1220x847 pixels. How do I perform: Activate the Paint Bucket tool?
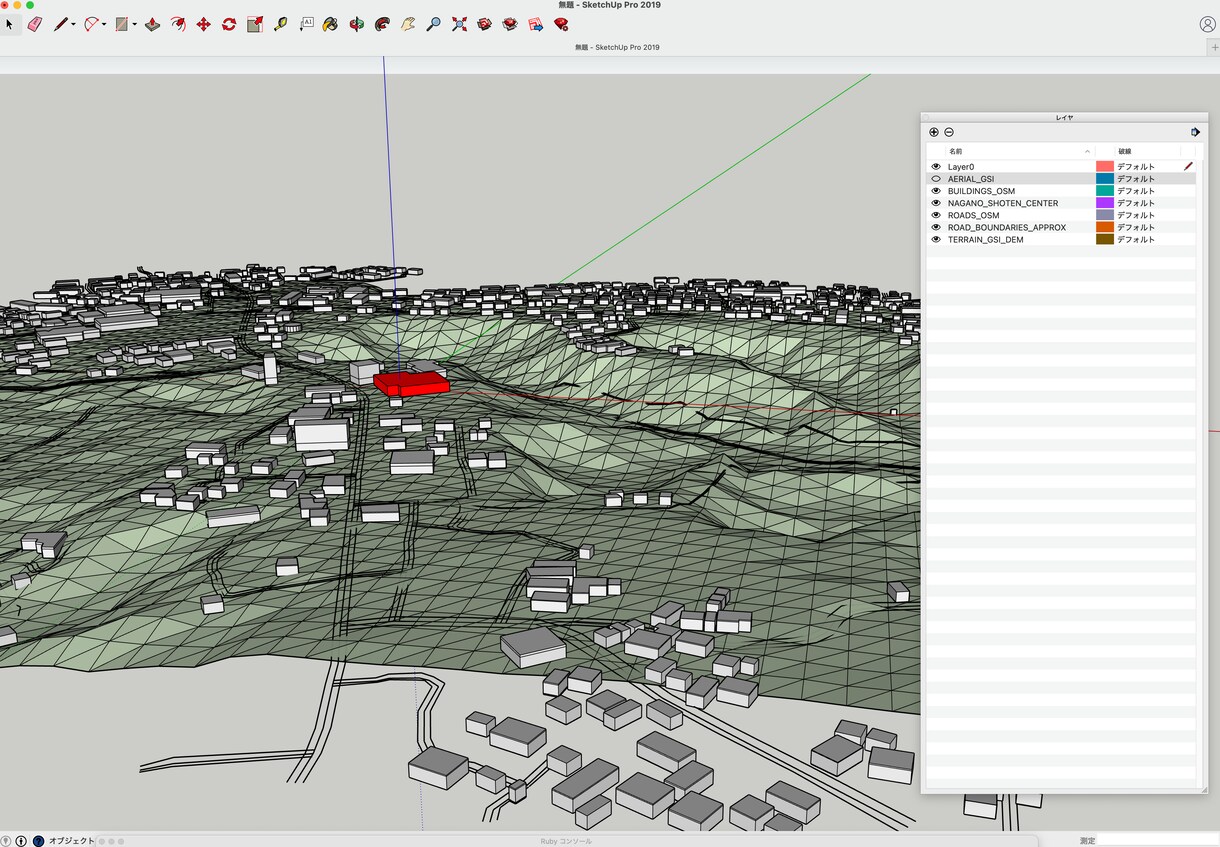click(x=331, y=24)
